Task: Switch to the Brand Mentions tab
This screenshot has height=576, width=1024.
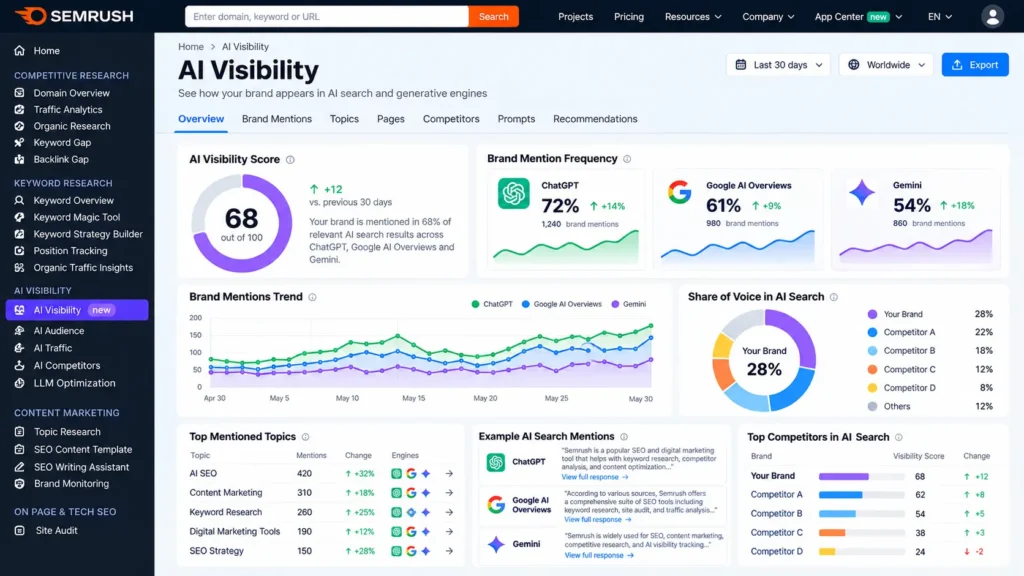Action: [277, 119]
